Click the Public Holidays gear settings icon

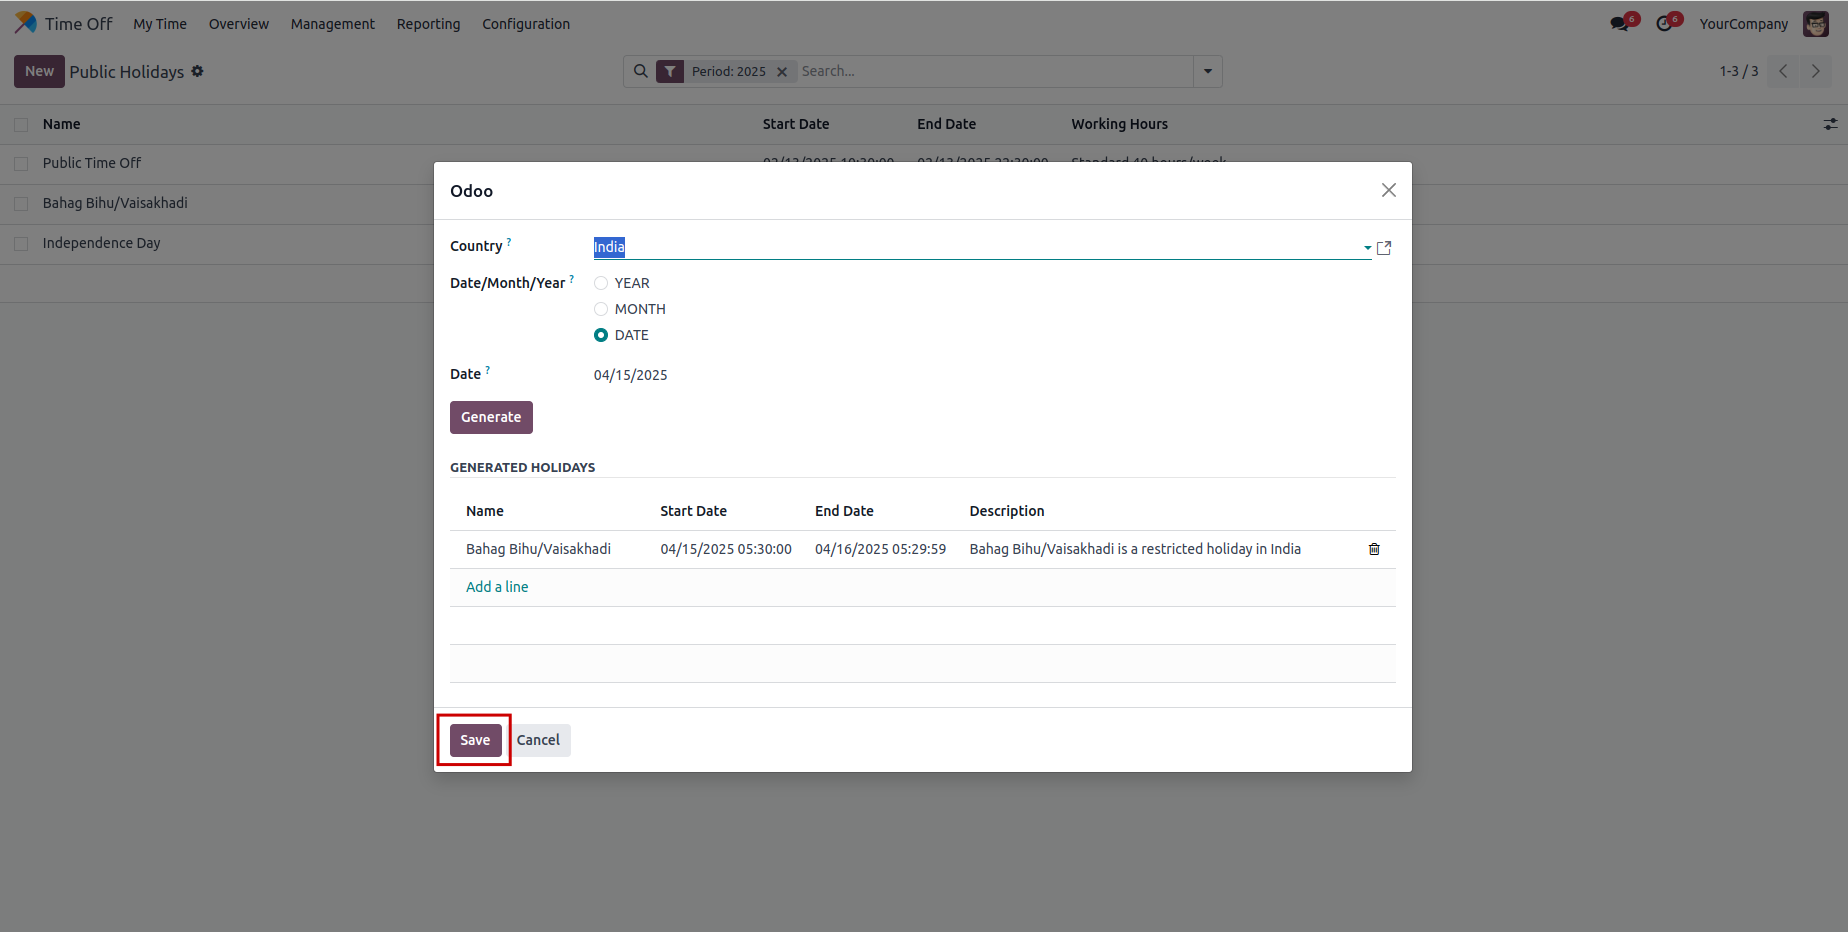pyautogui.click(x=198, y=71)
